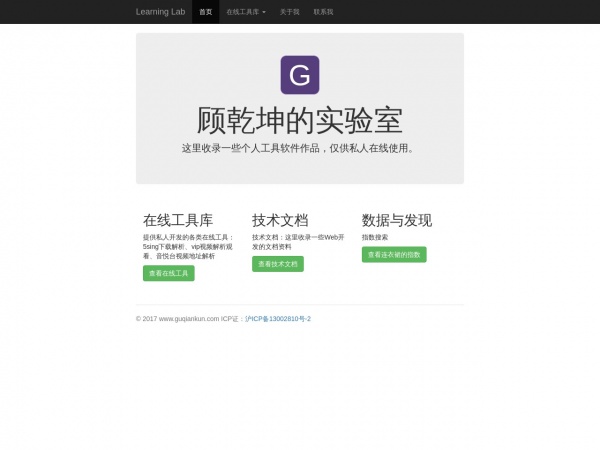Click the 指数搜索 text

375,237
